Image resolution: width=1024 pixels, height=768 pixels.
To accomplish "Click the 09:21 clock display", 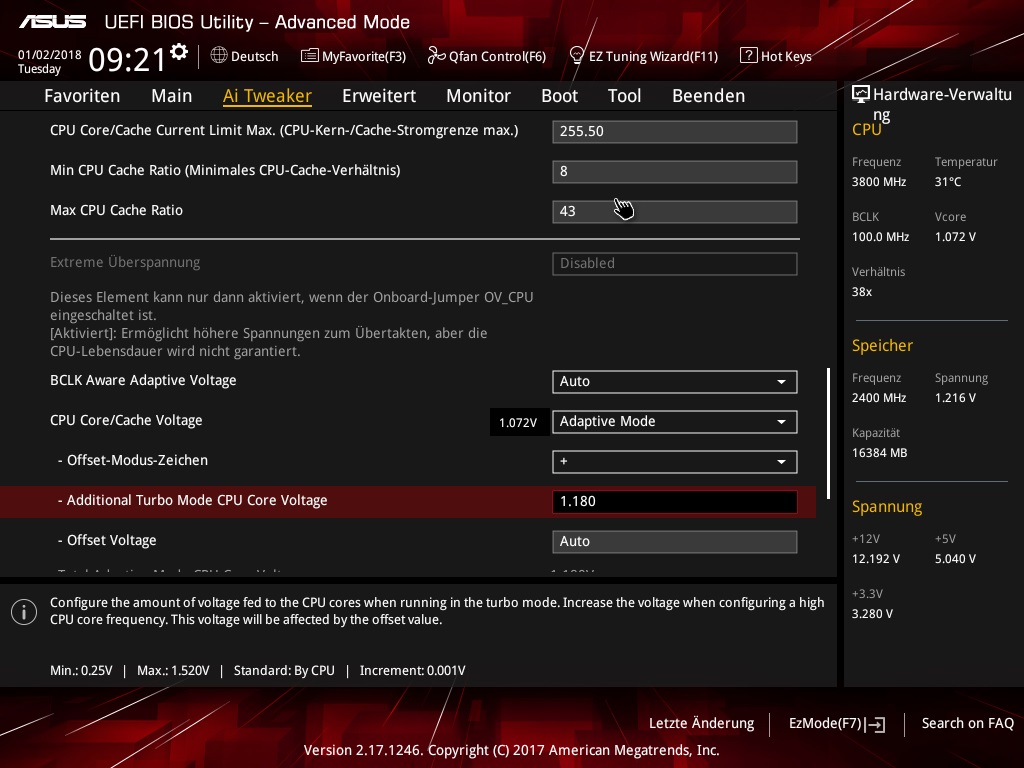I will 127,59.
